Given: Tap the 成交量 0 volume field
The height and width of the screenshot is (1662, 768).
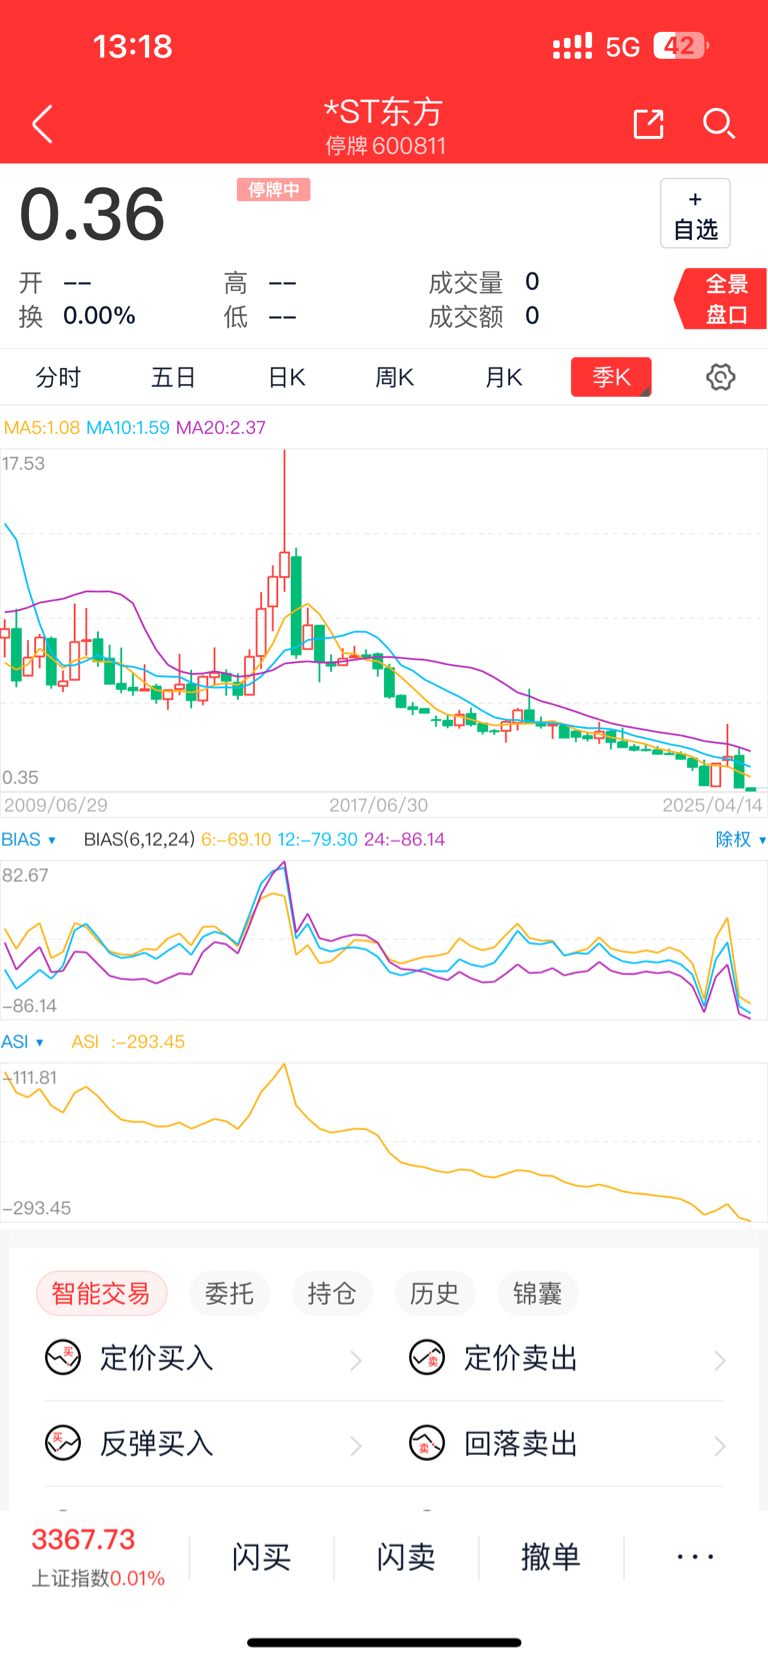Looking at the screenshot, I should [x=484, y=283].
